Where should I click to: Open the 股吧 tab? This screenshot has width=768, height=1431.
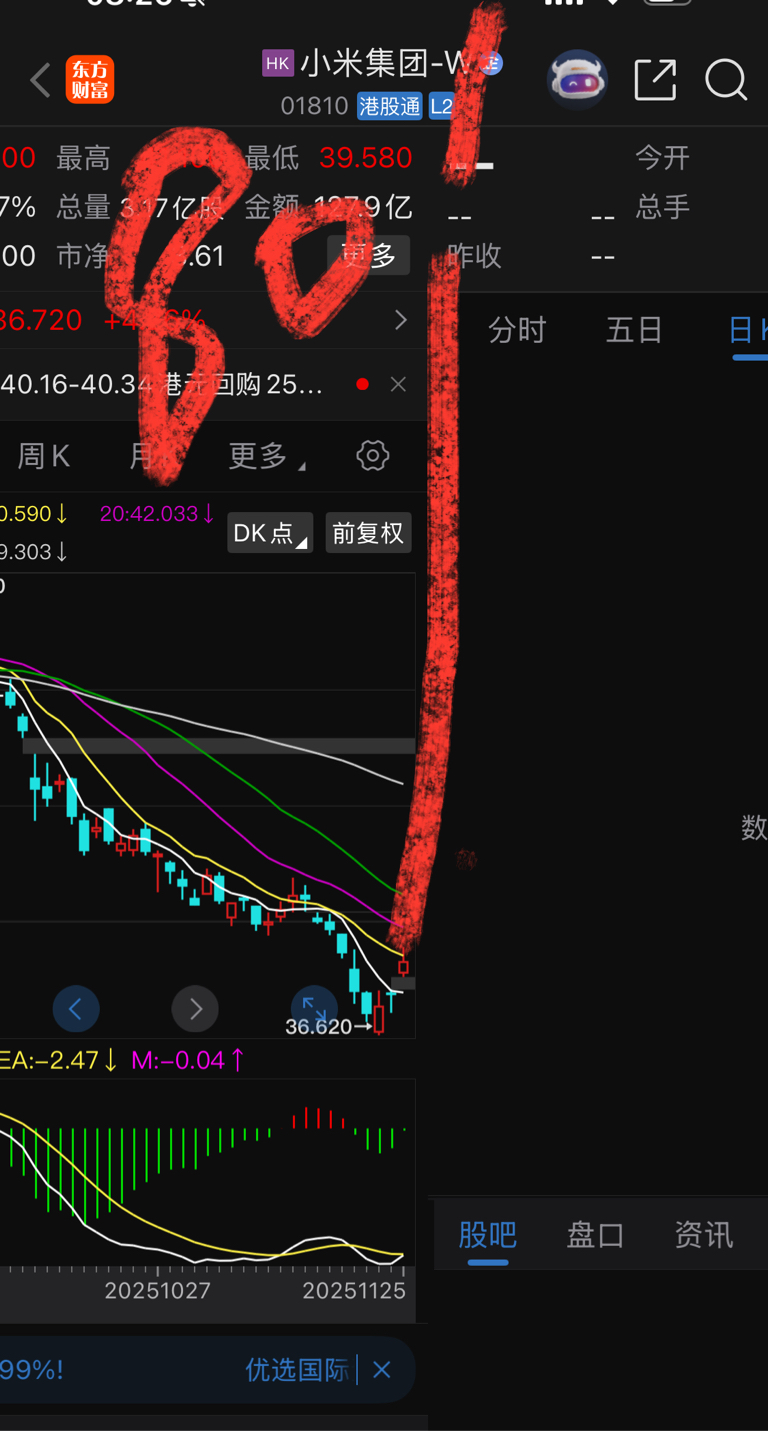tap(487, 1235)
